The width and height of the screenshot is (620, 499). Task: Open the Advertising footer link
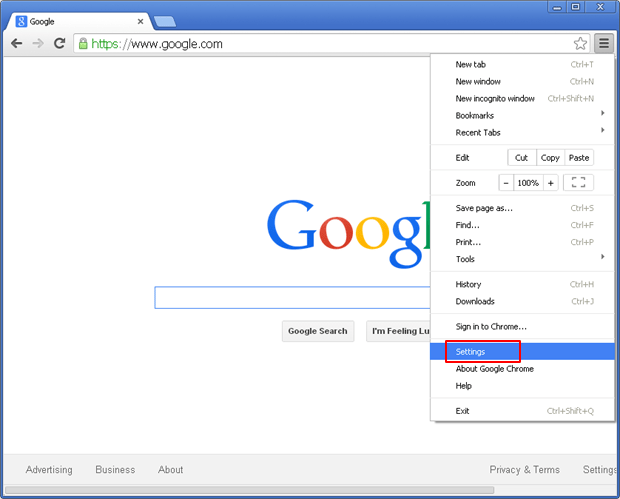tap(49, 470)
